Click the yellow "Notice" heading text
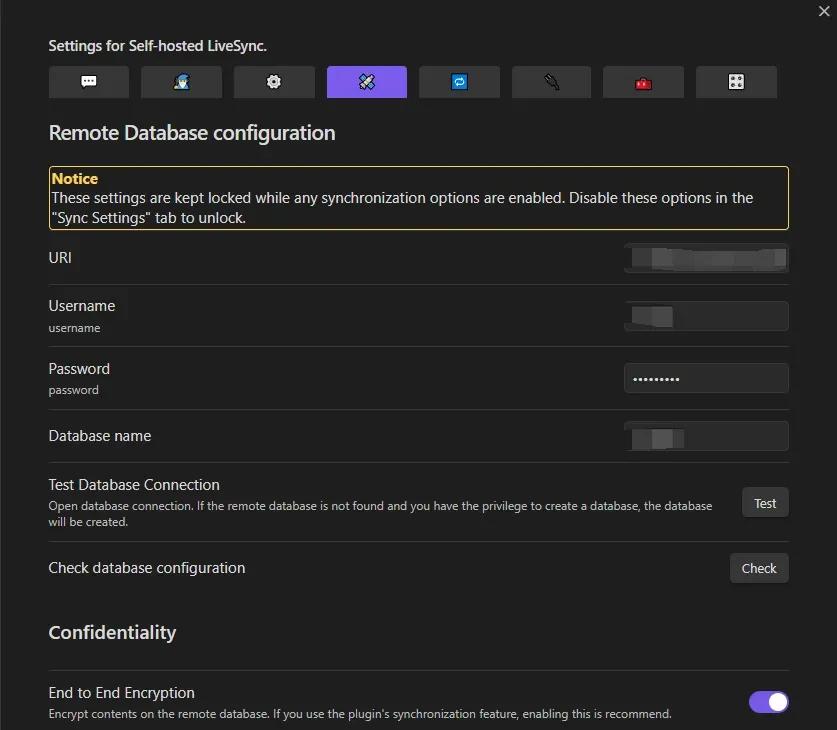837x730 pixels. click(x=75, y=179)
